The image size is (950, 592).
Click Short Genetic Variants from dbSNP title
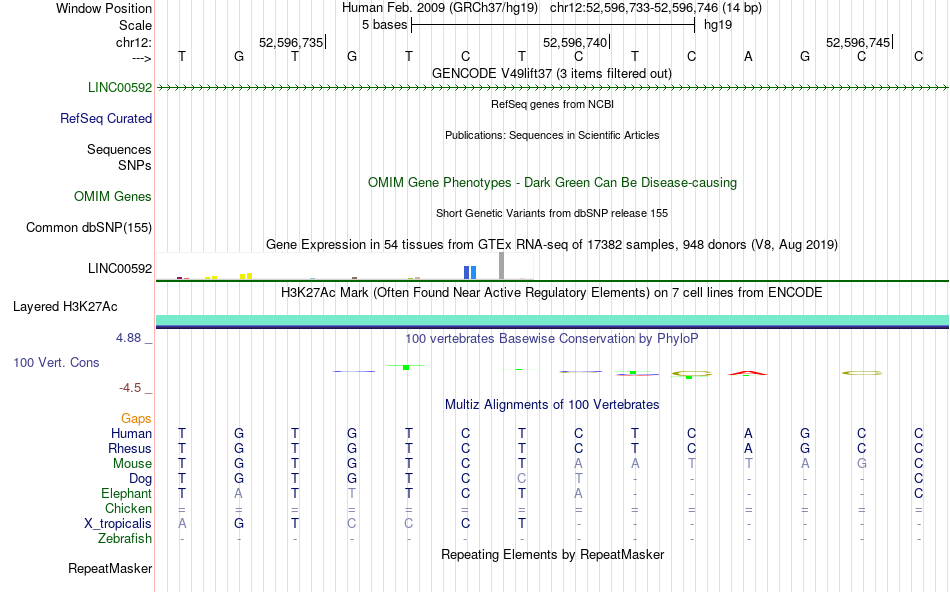click(x=552, y=213)
